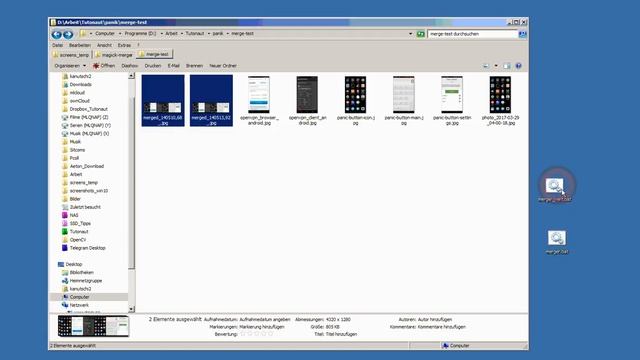Open the help question mark icon
Screen dimensions: 640x360
[518, 66]
